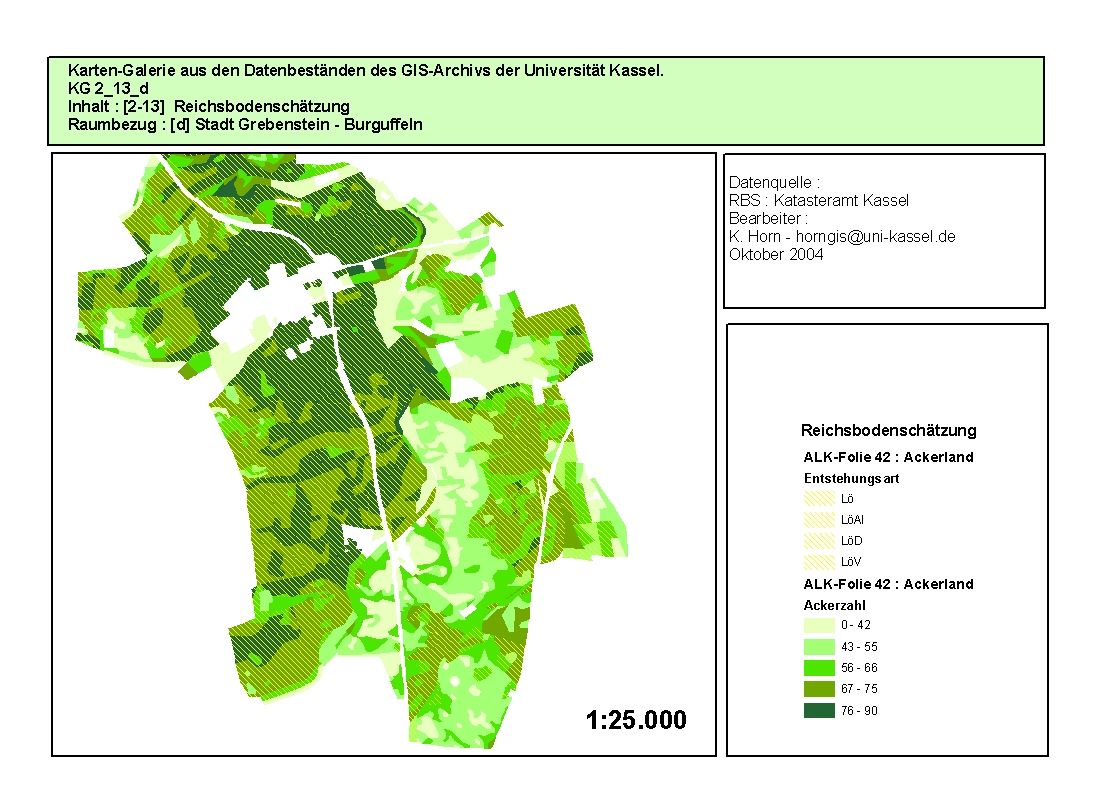Click the Entstehungsart legend heading
Viewport: 1100px width, 800px height.
point(851,478)
